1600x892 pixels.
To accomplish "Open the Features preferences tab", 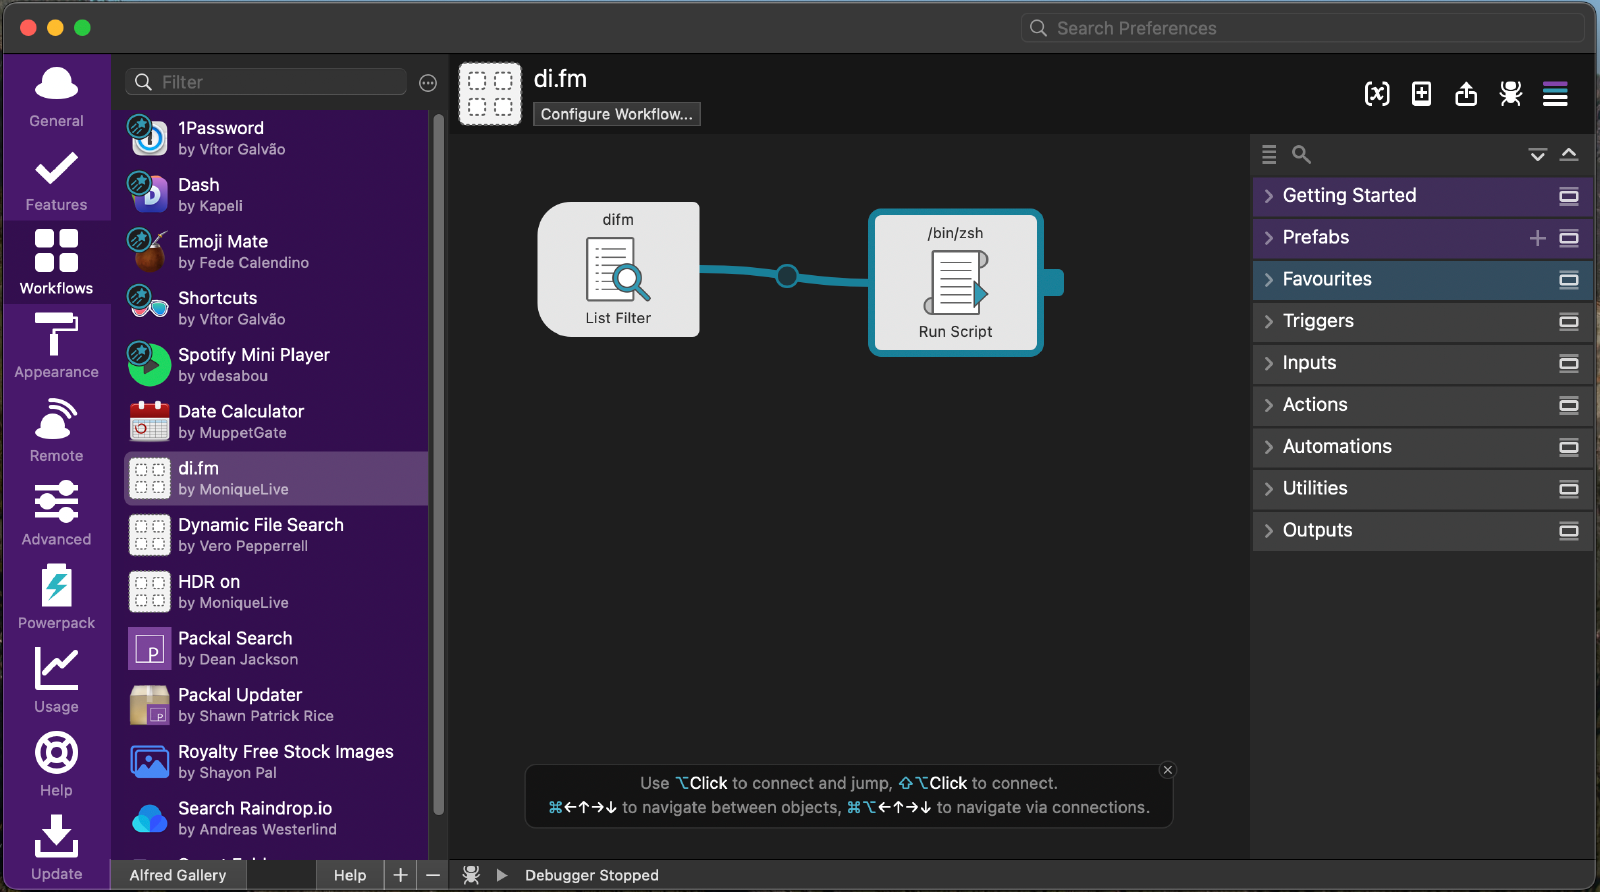I will click(56, 180).
